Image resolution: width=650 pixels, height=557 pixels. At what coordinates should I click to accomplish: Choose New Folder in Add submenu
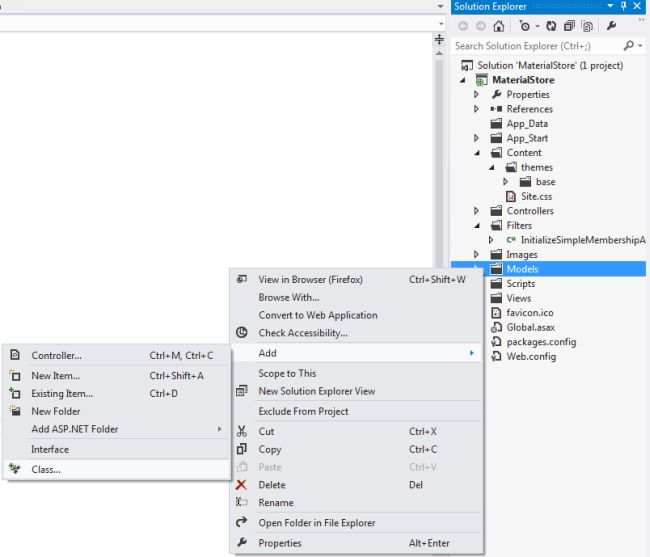[116, 412]
